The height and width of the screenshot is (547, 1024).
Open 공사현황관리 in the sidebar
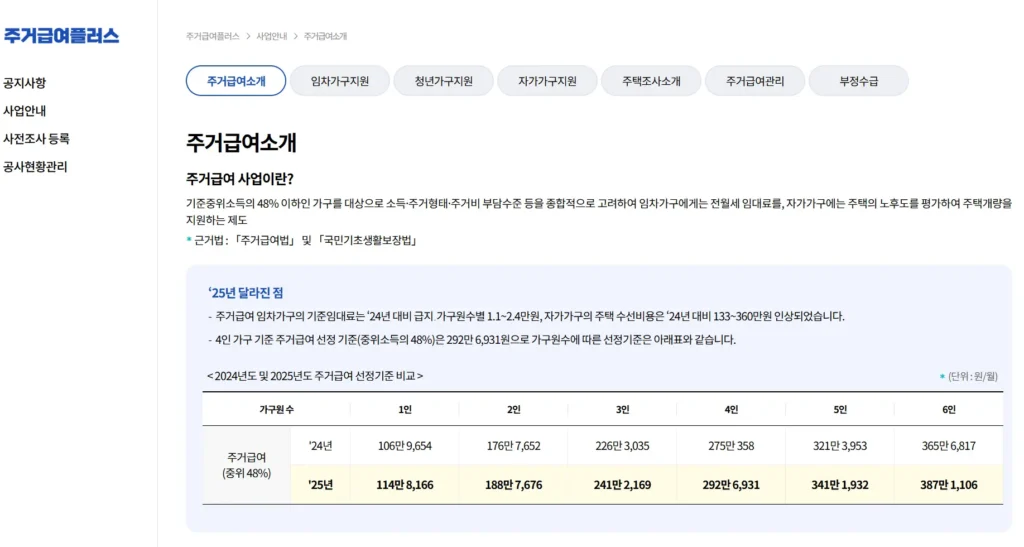click(x=35, y=167)
